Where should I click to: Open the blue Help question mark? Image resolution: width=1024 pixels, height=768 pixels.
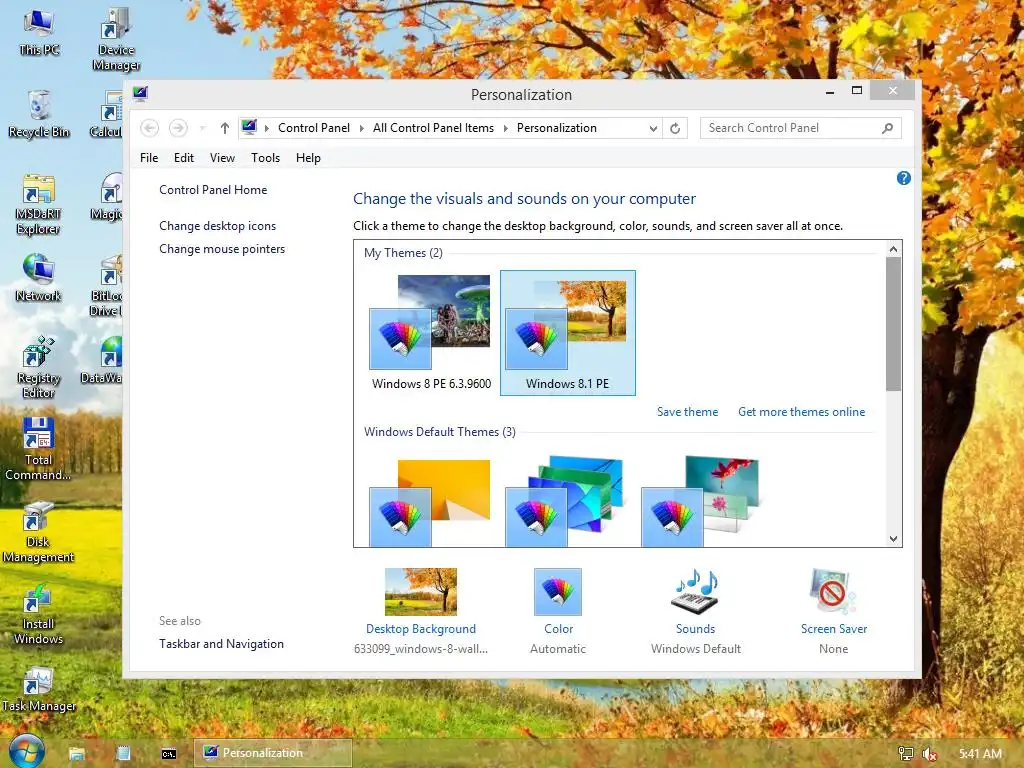click(904, 178)
